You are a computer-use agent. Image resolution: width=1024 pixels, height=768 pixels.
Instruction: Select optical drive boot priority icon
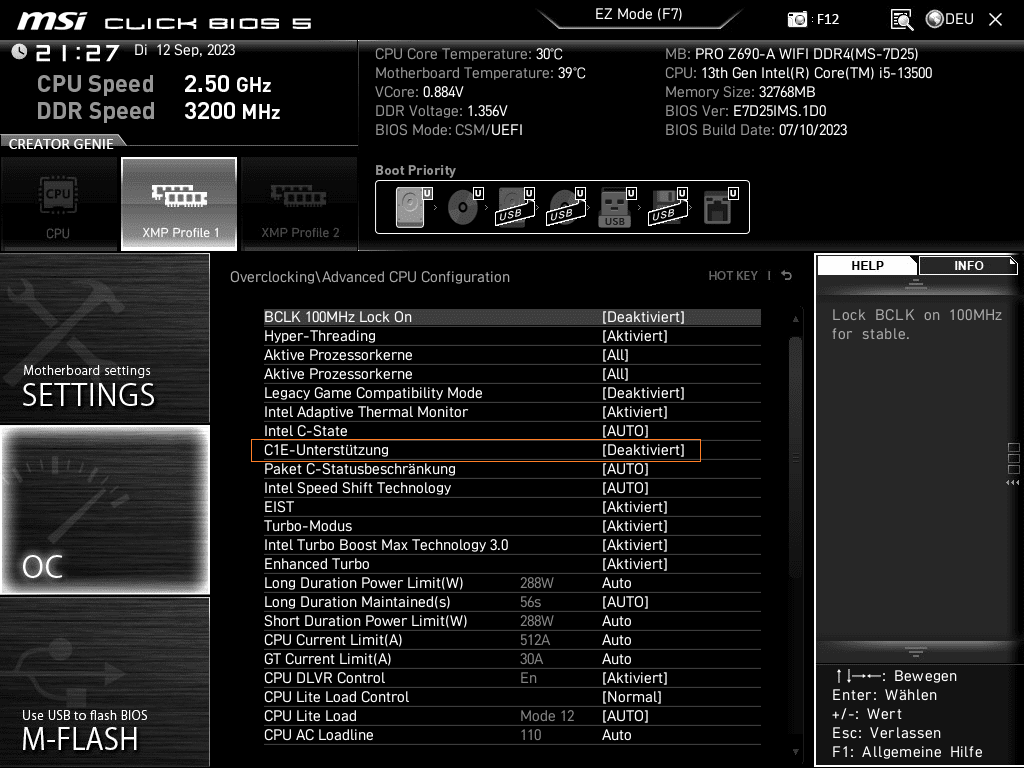(x=464, y=207)
